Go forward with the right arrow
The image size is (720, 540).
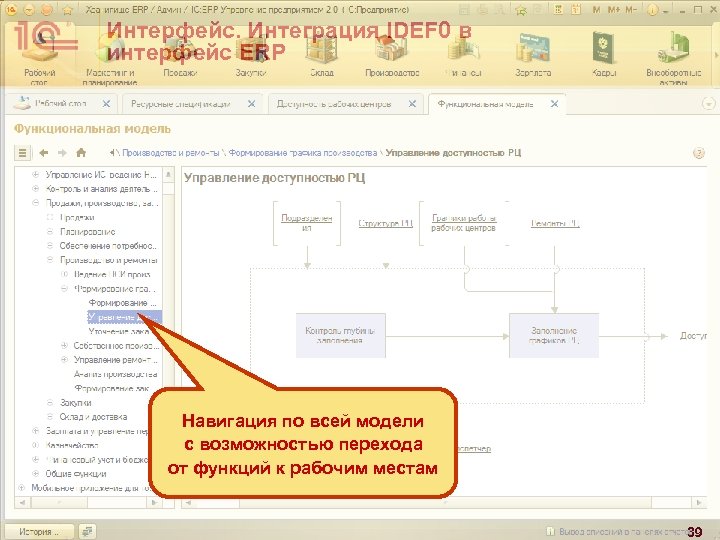(62, 153)
